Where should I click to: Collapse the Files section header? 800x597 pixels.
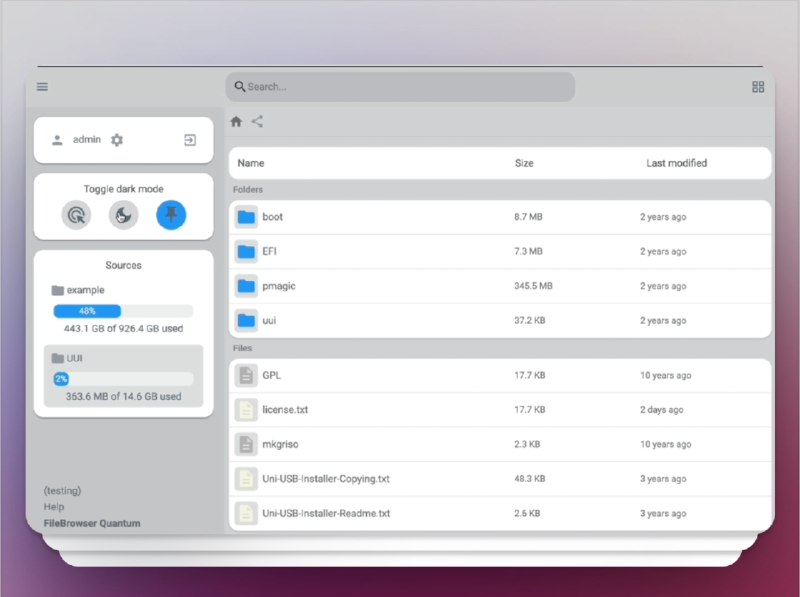click(x=244, y=348)
